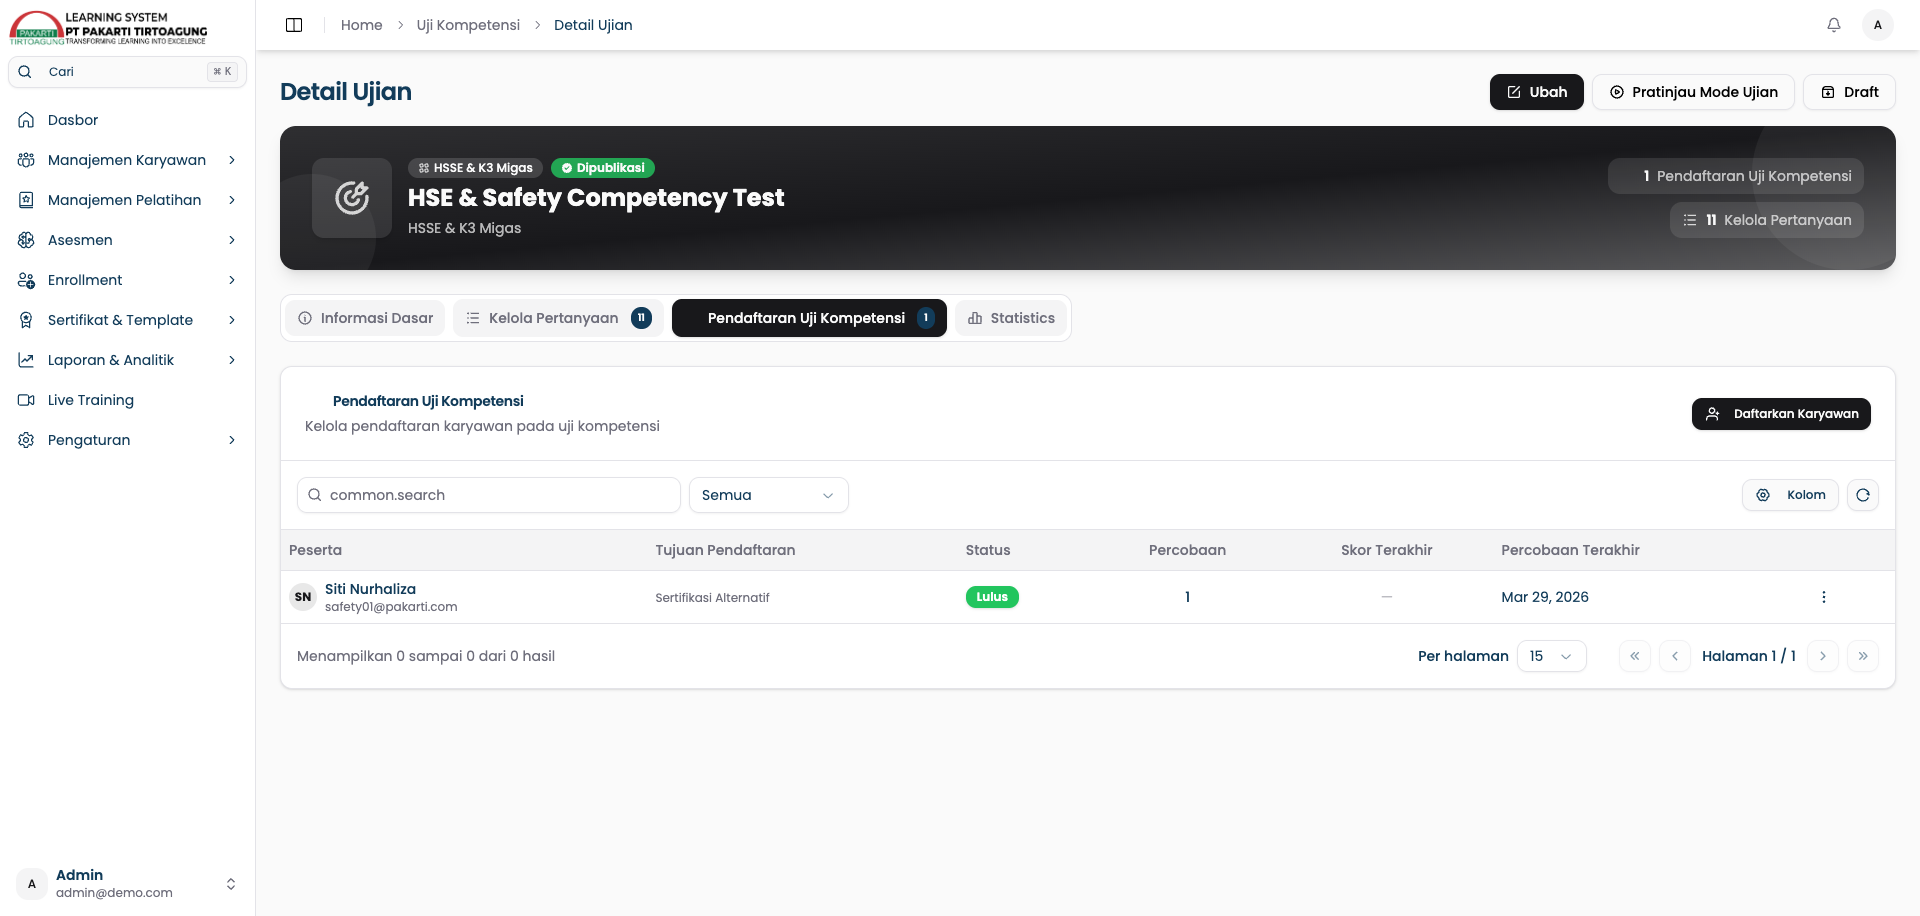Click the Admin avatar at the sidebar bottom
The height and width of the screenshot is (916, 1920).
pyautogui.click(x=32, y=884)
